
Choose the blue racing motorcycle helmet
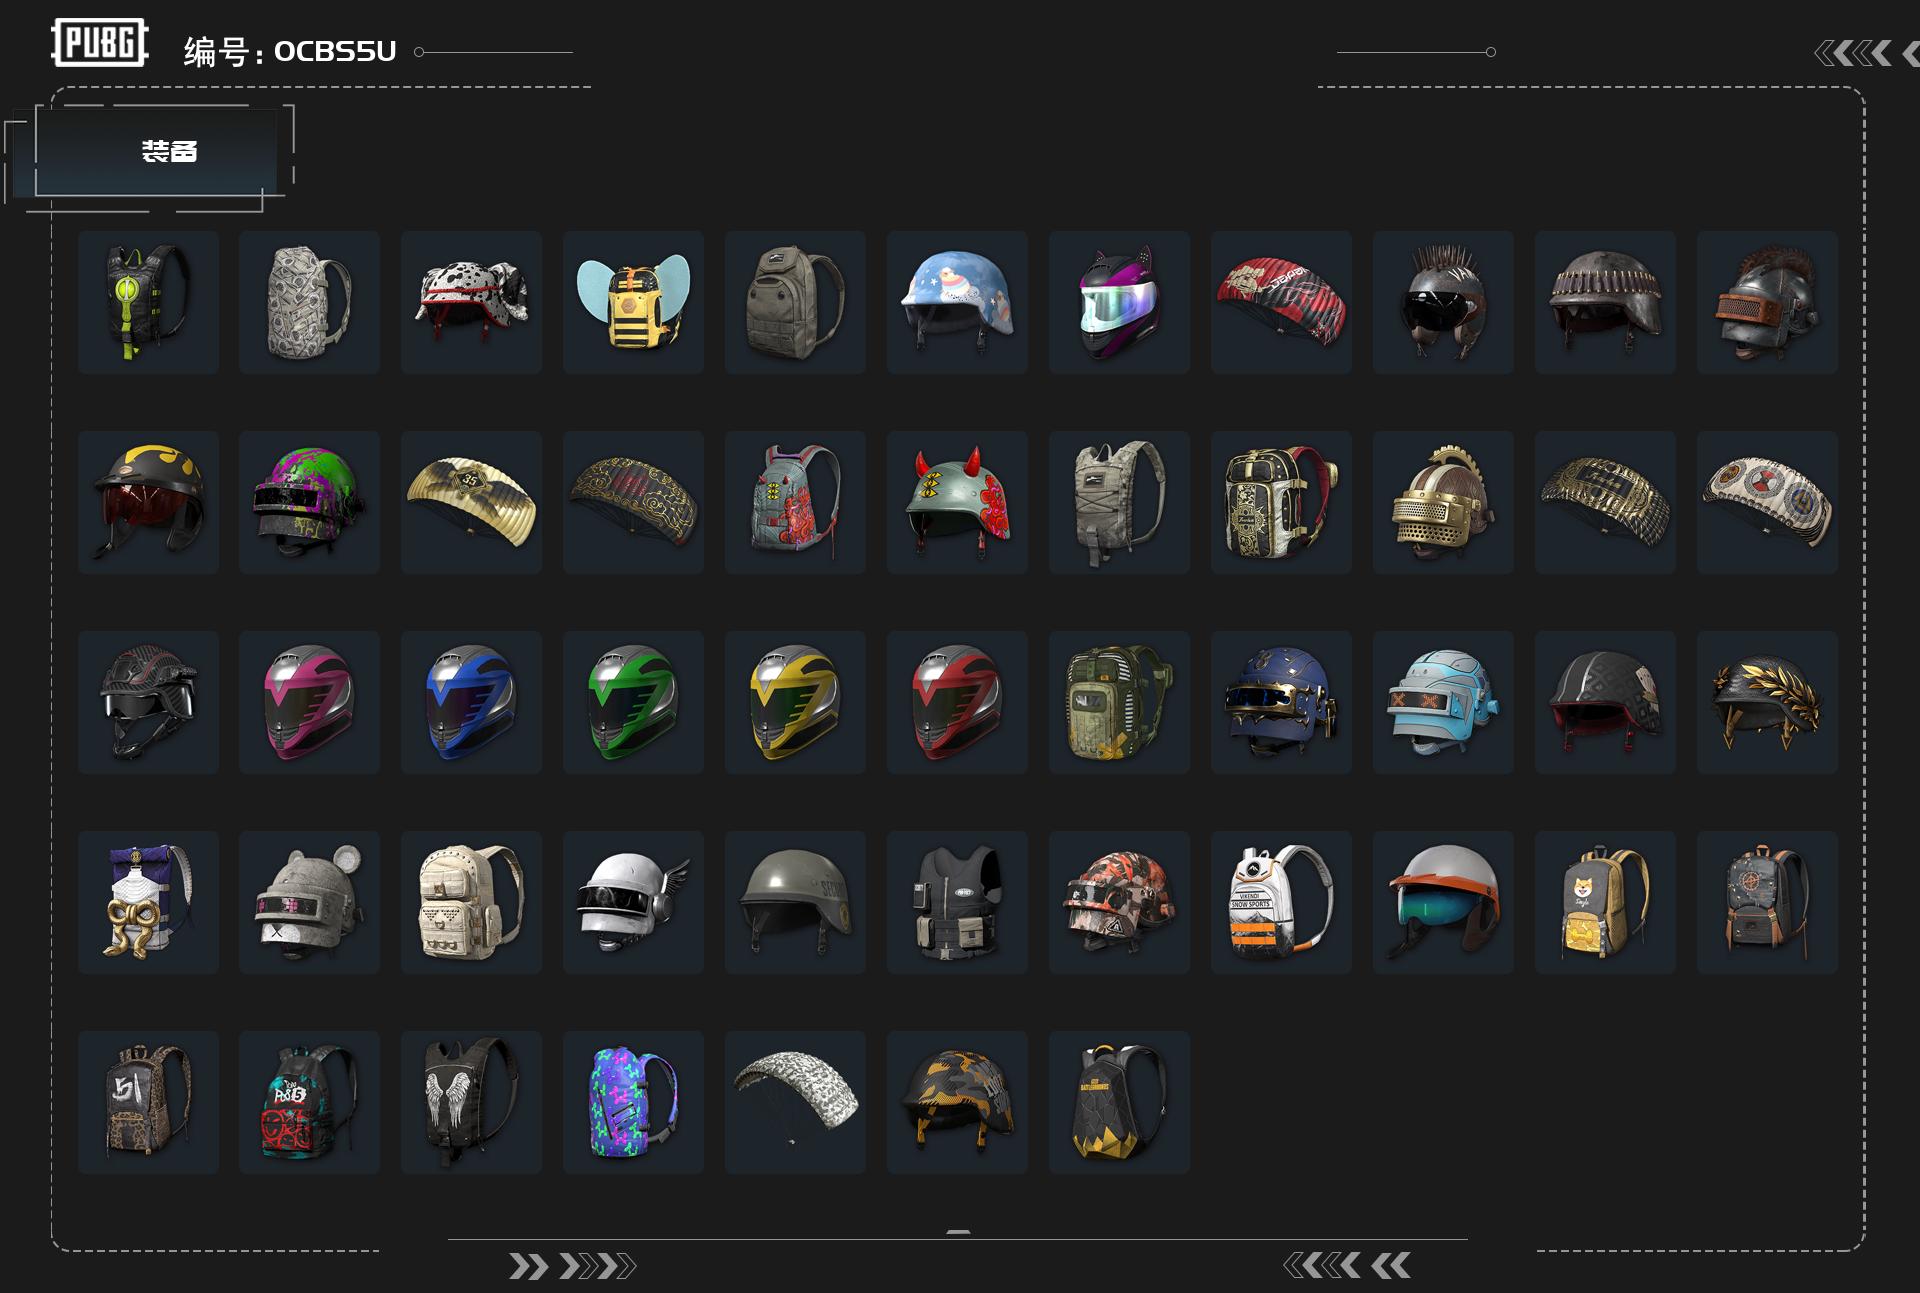click(x=471, y=702)
